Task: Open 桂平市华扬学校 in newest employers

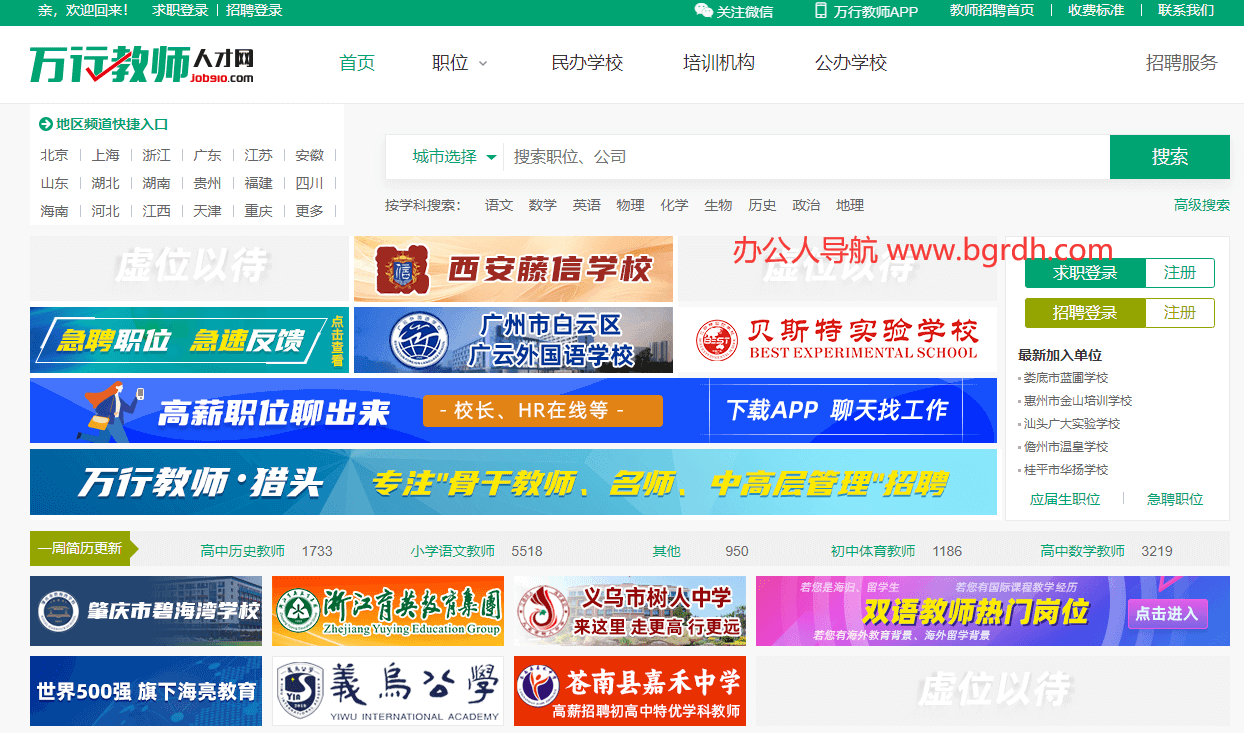Action: coord(1066,470)
